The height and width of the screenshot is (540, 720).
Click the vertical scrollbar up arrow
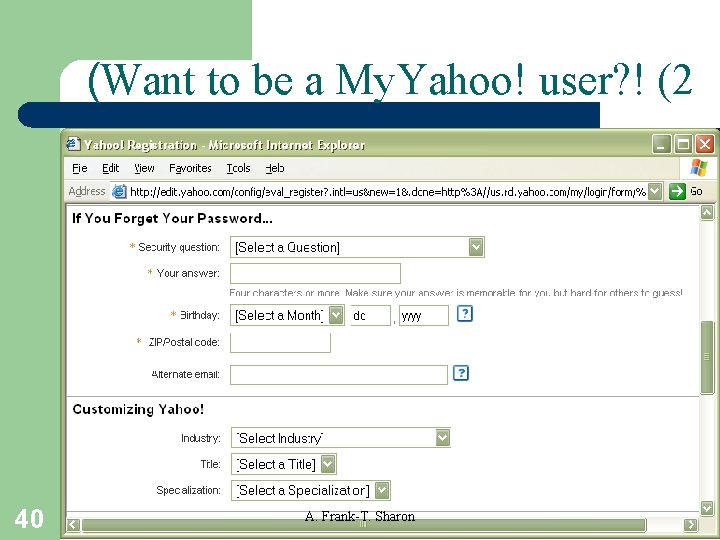tap(707, 213)
